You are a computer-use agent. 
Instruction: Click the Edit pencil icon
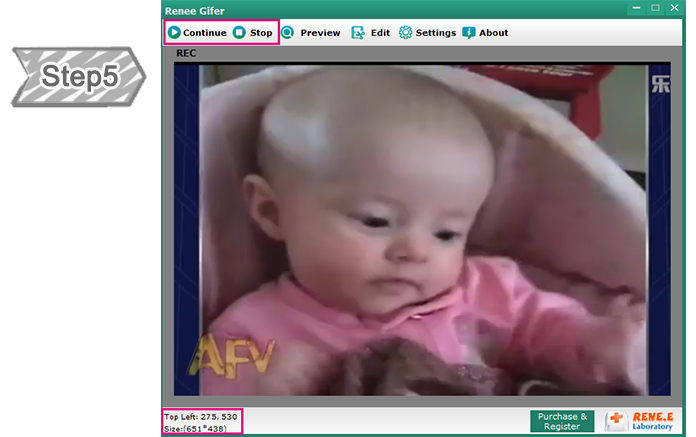click(358, 33)
